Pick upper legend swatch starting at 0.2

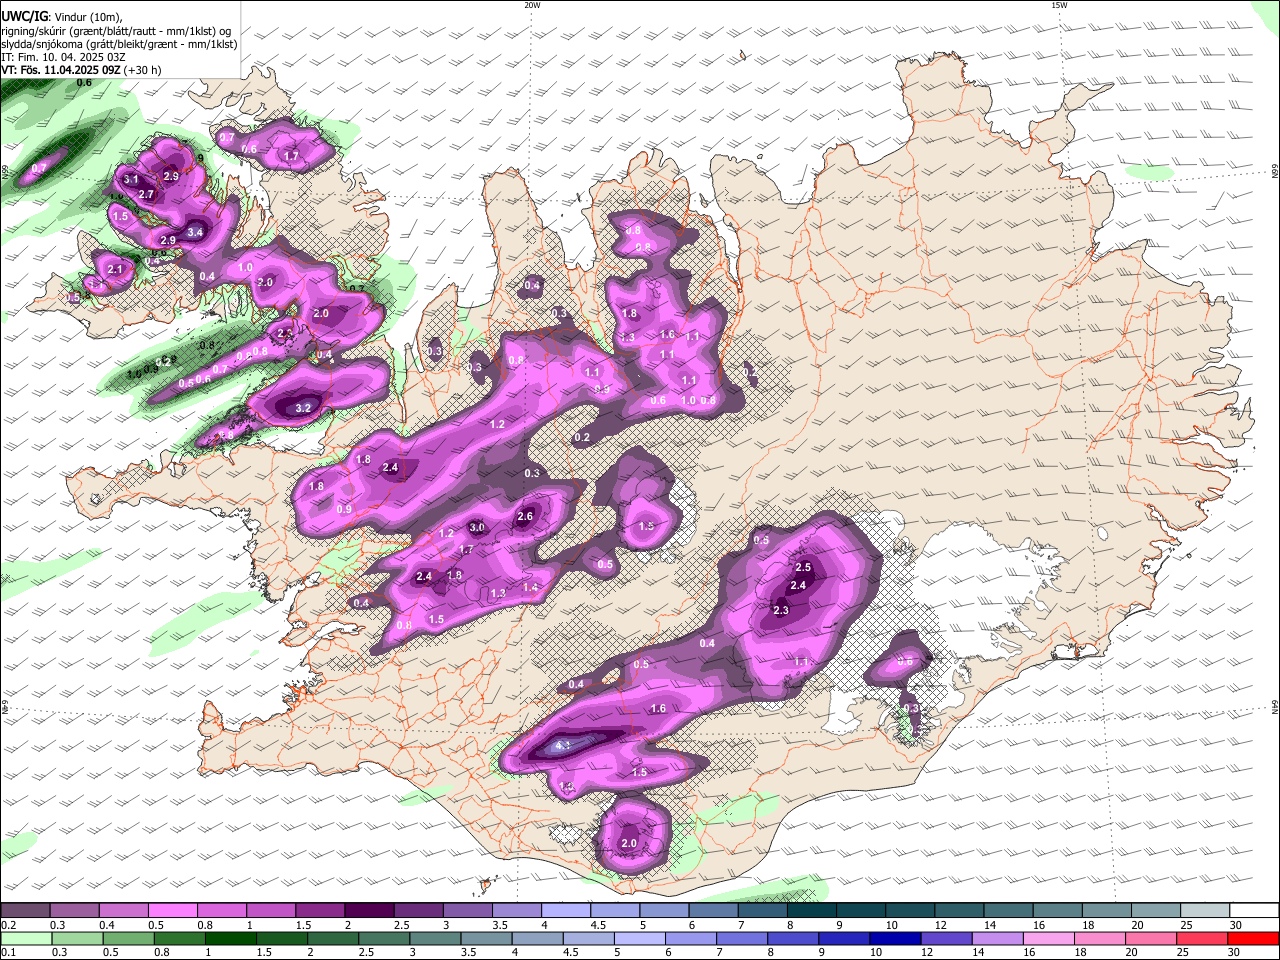click(x=25, y=910)
